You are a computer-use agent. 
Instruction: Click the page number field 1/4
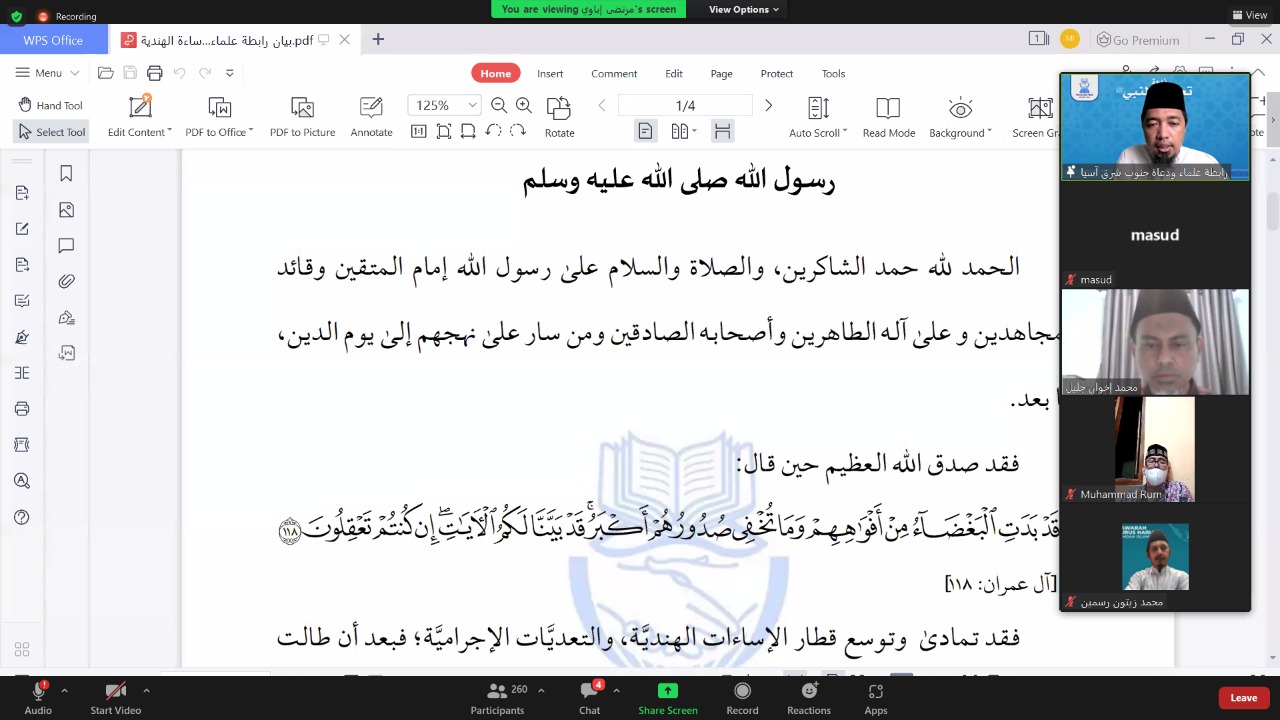click(685, 105)
